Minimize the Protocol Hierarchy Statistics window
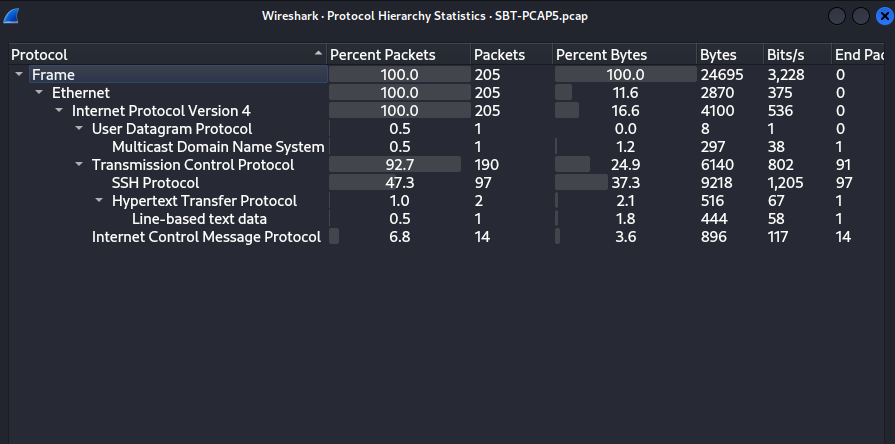 tap(836, 16)
